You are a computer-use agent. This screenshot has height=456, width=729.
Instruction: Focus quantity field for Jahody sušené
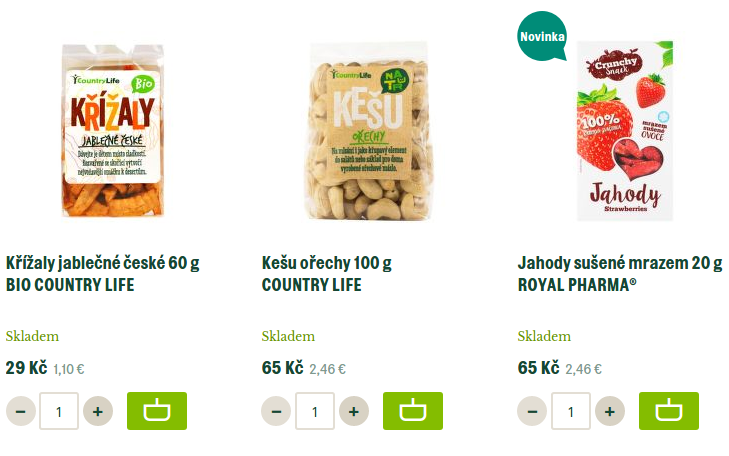[x=571, y=411]
